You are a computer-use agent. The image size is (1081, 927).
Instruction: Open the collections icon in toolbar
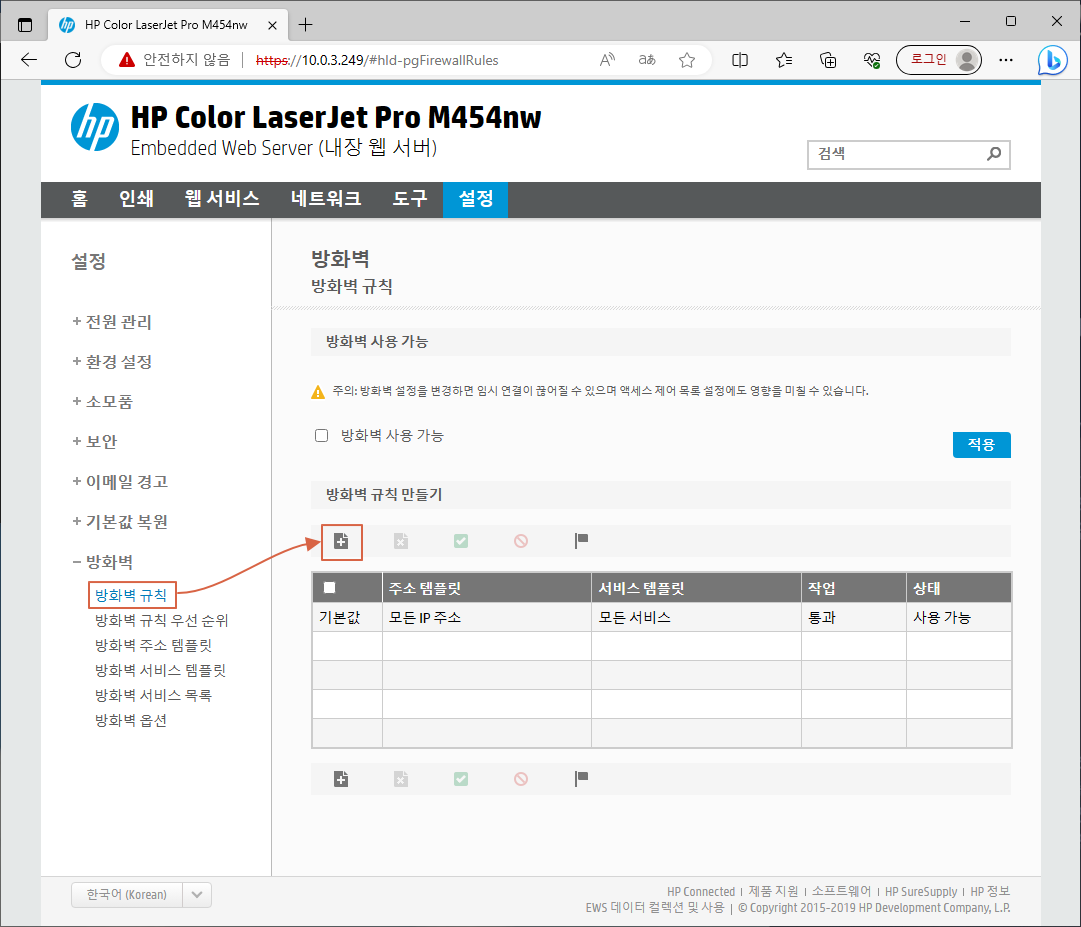[x=828, y=60]
